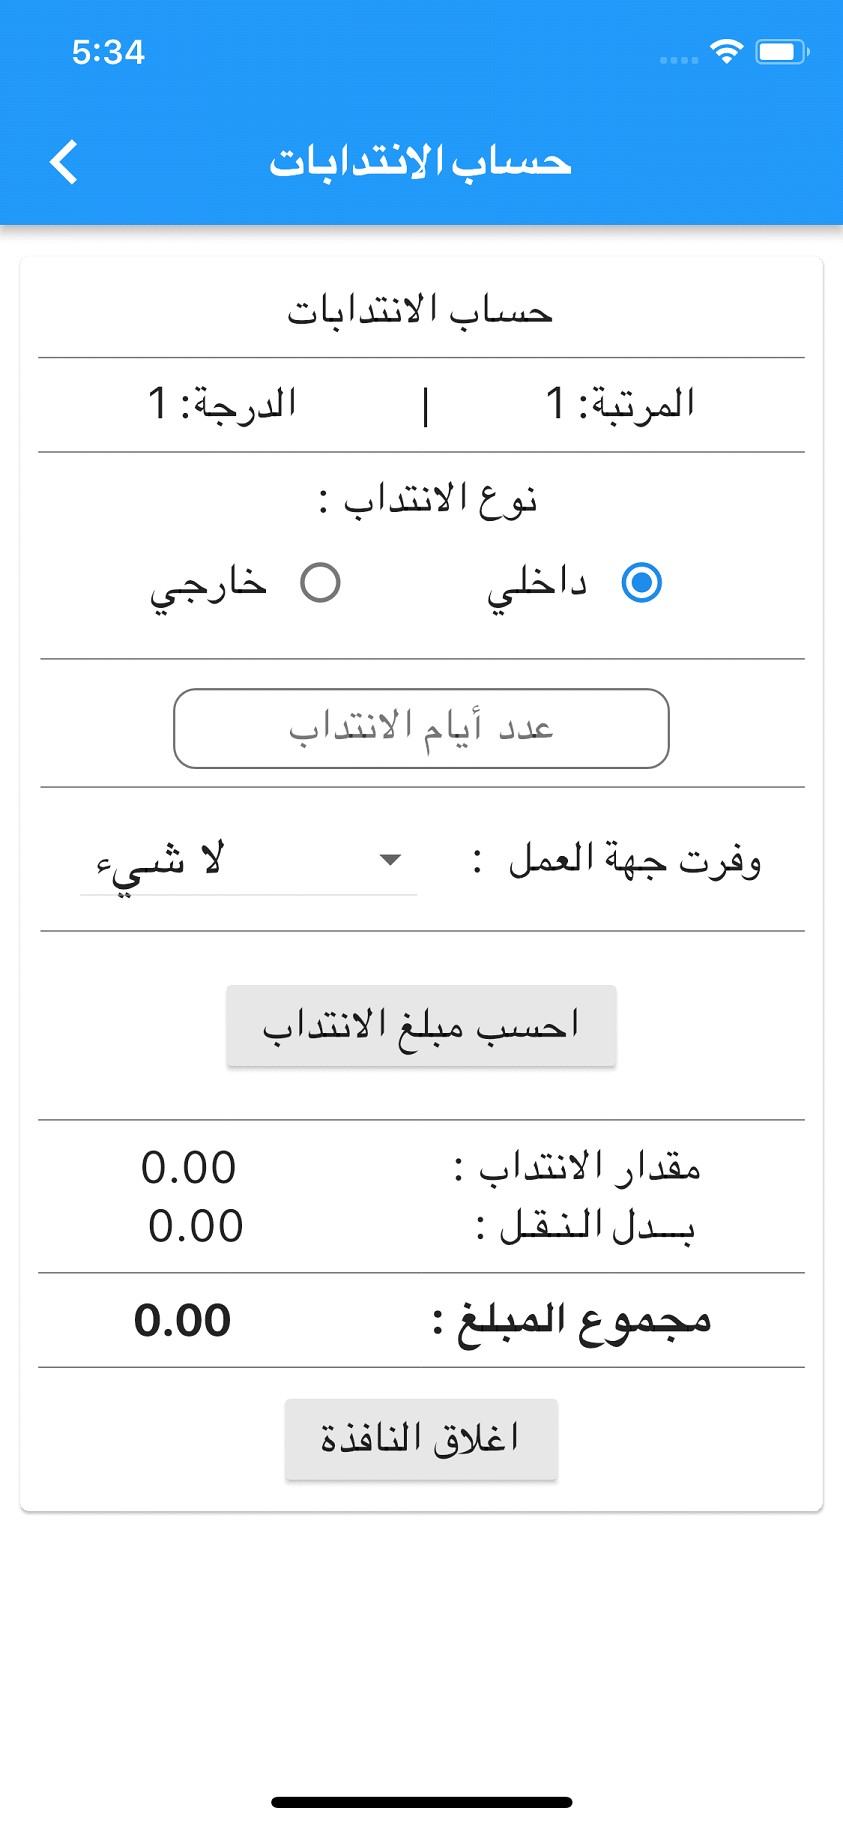Click the عدد أيام الانتداب input field
The width and height of the screenshot is (843, 1826).
point(421,728)
